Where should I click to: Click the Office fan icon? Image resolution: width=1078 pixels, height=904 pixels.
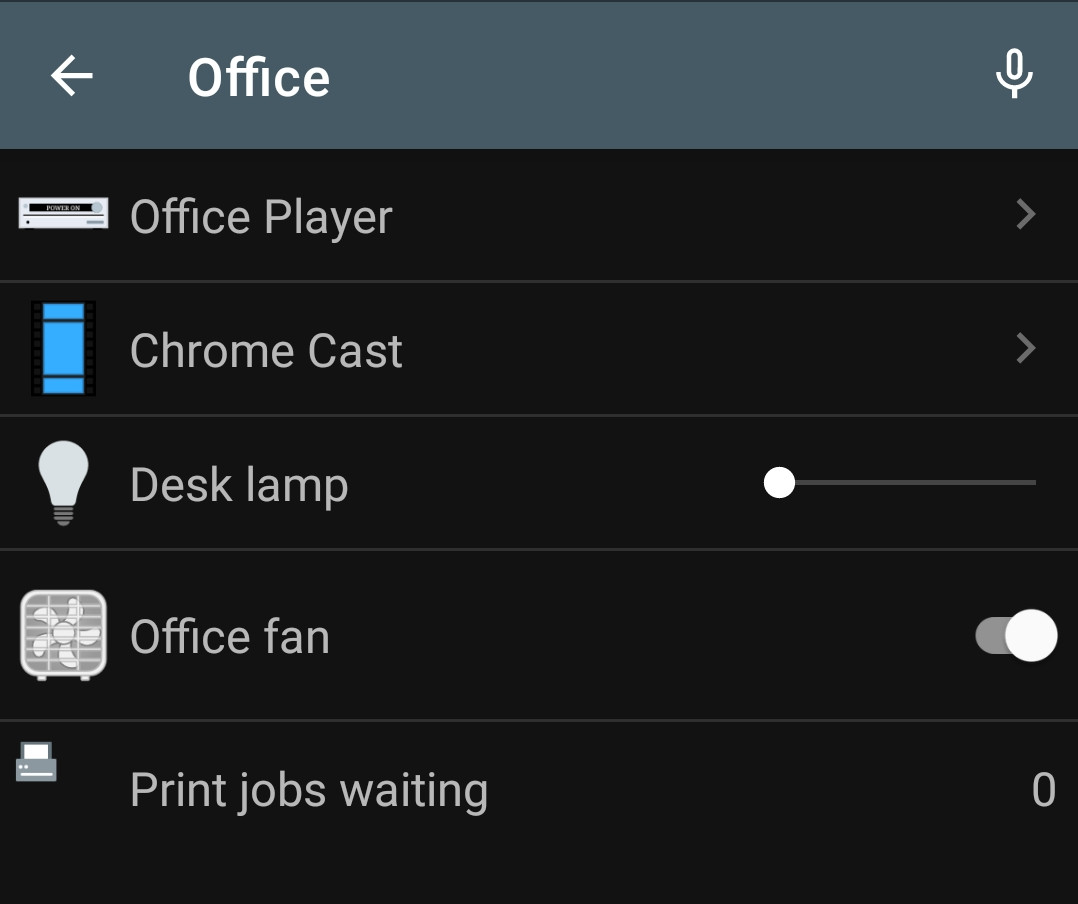click(63, 636)
